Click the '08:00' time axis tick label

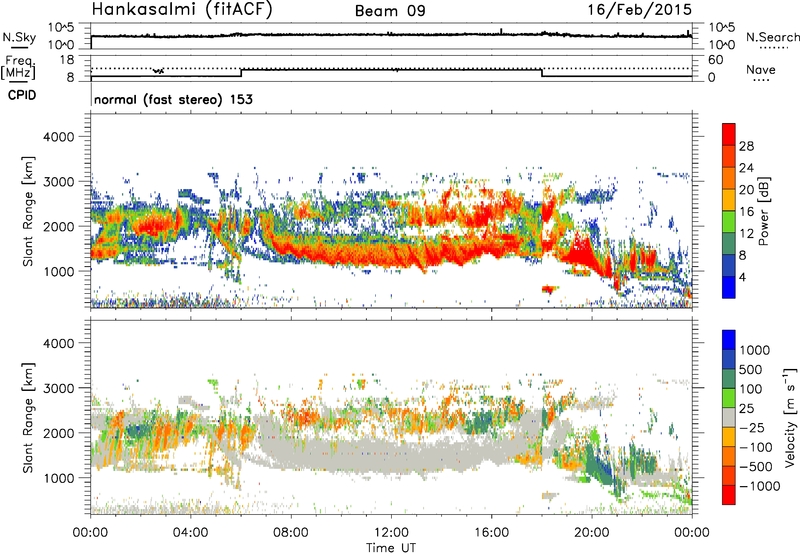tap(291, 533)
